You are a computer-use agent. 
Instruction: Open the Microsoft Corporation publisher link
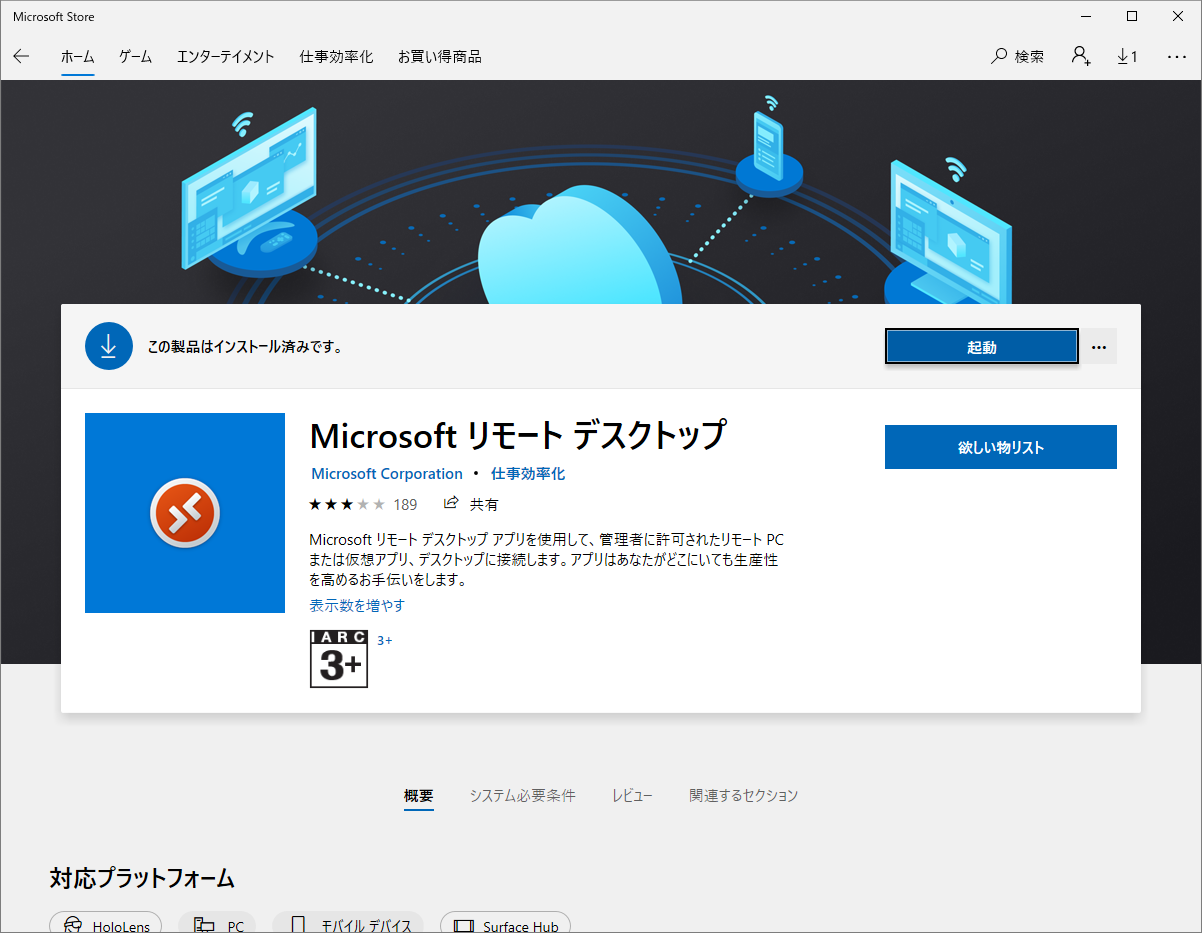click(387, 474)
